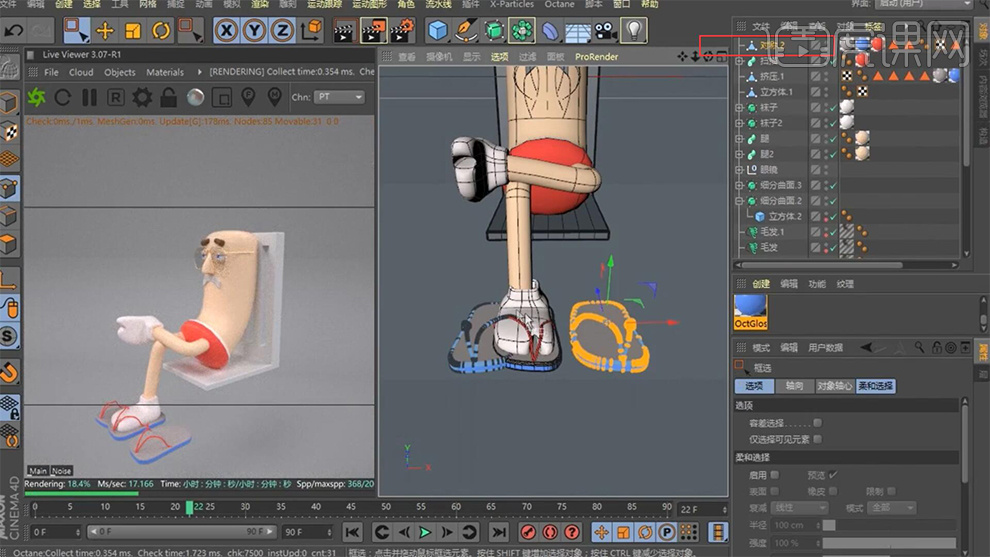Enable the 容差选择 checkbox
Viewport: 990px width, 557px height.
[x=818, y=423]
